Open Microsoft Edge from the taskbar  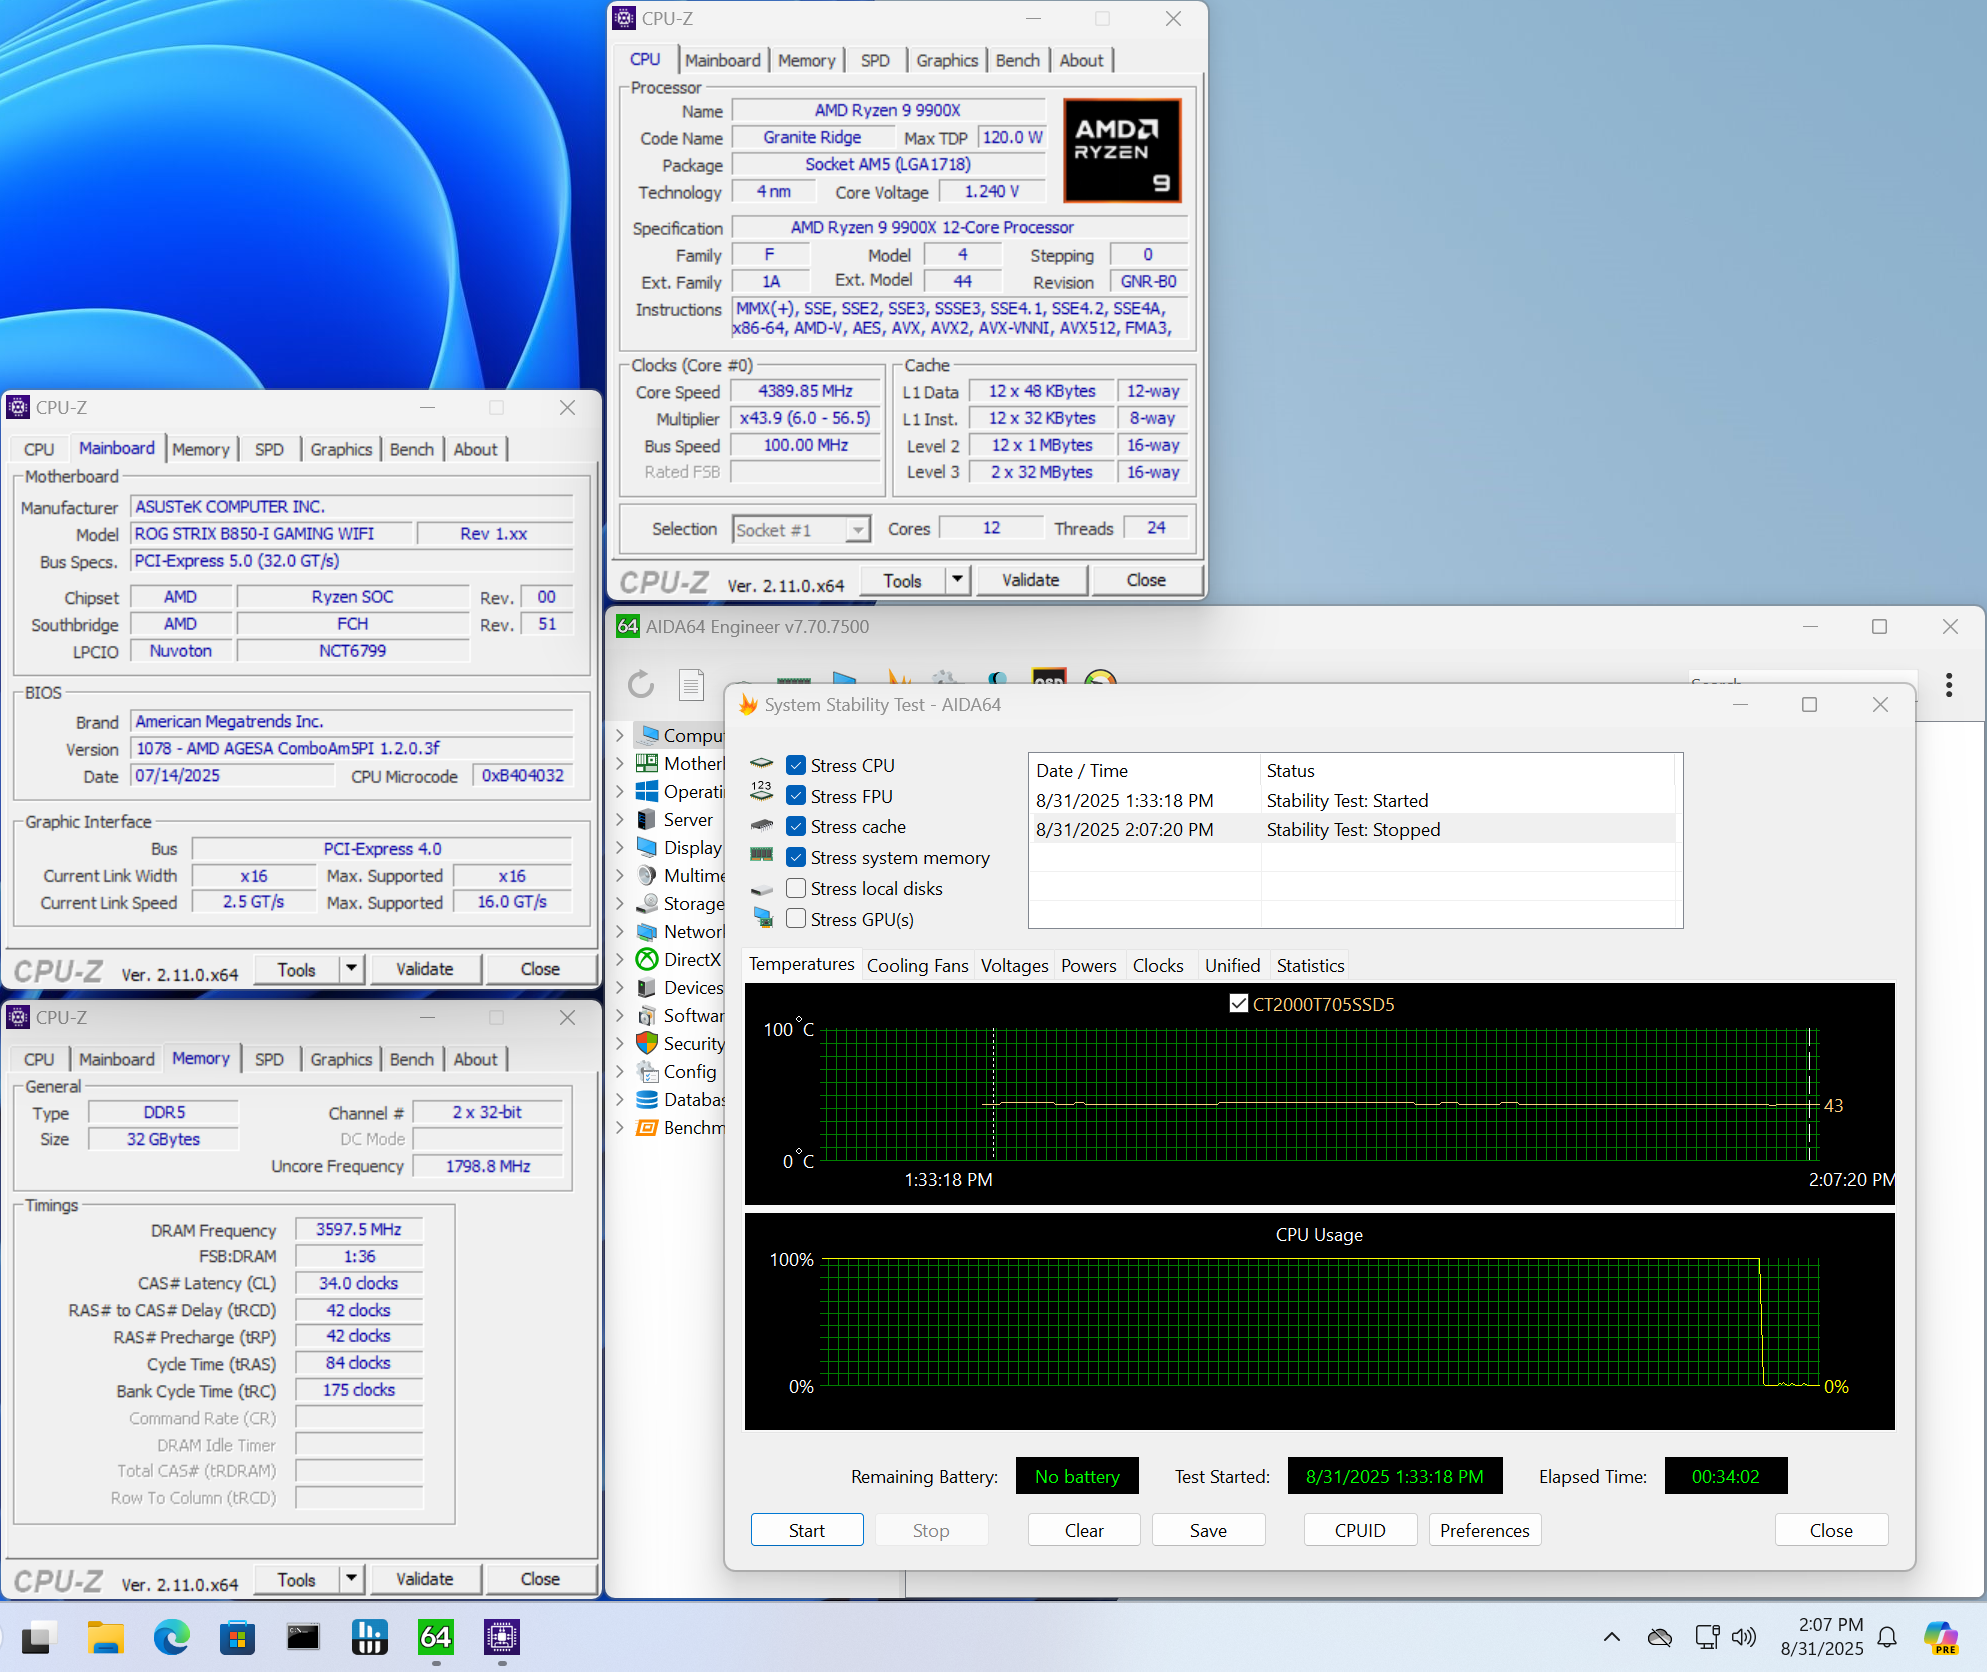click(171, 1637)
